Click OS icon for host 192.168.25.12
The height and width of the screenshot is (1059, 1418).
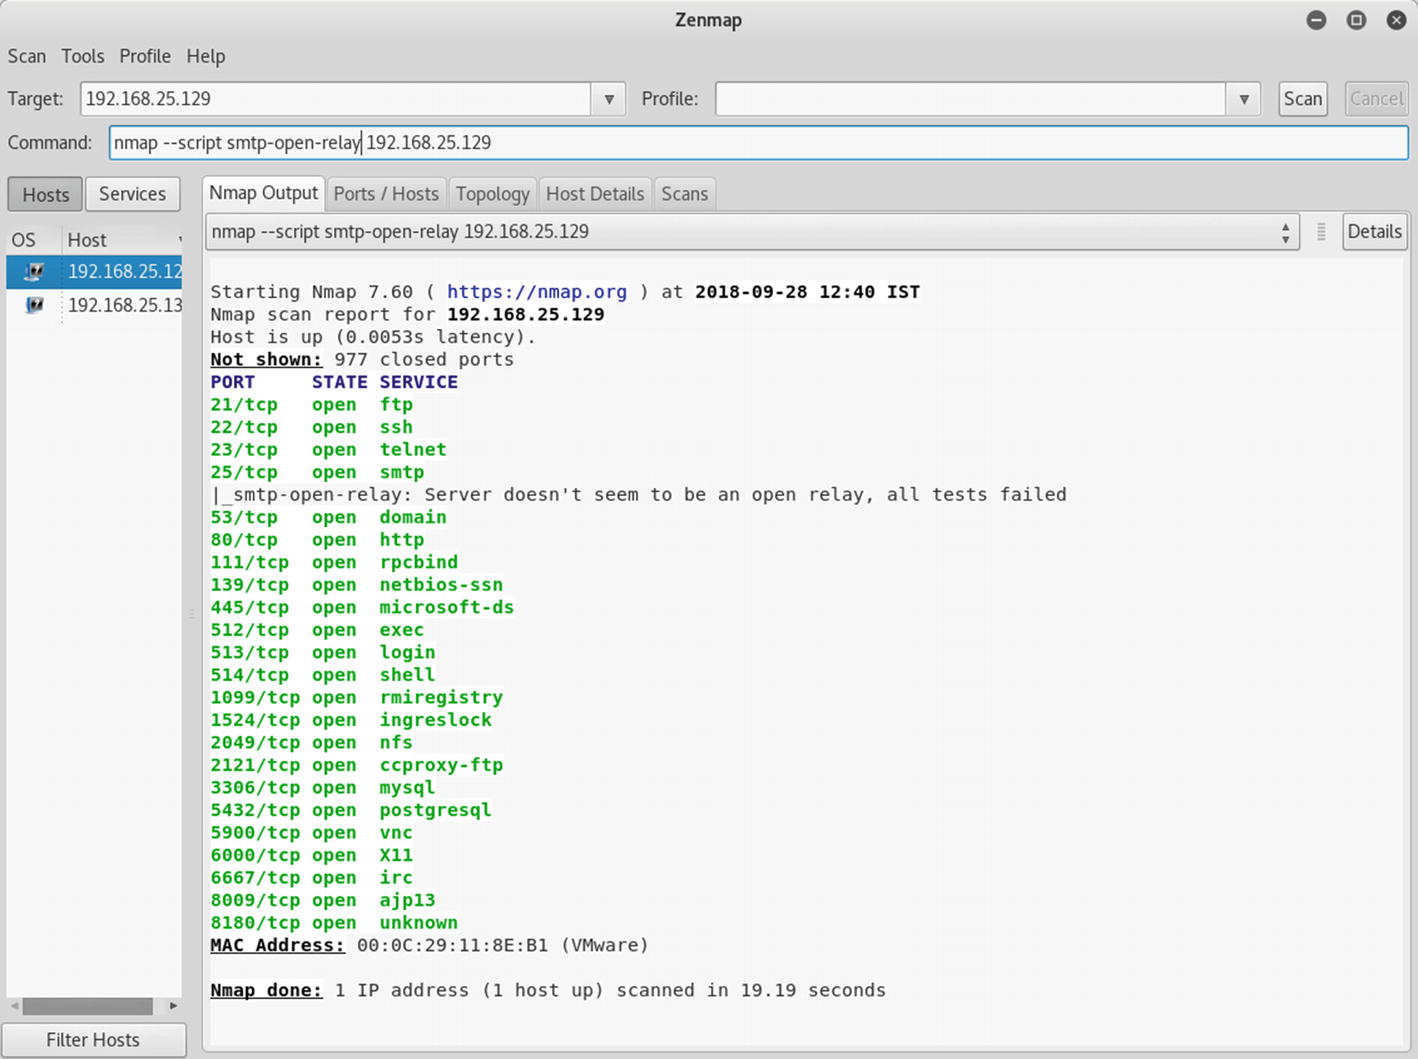click(x=34, y=271)
